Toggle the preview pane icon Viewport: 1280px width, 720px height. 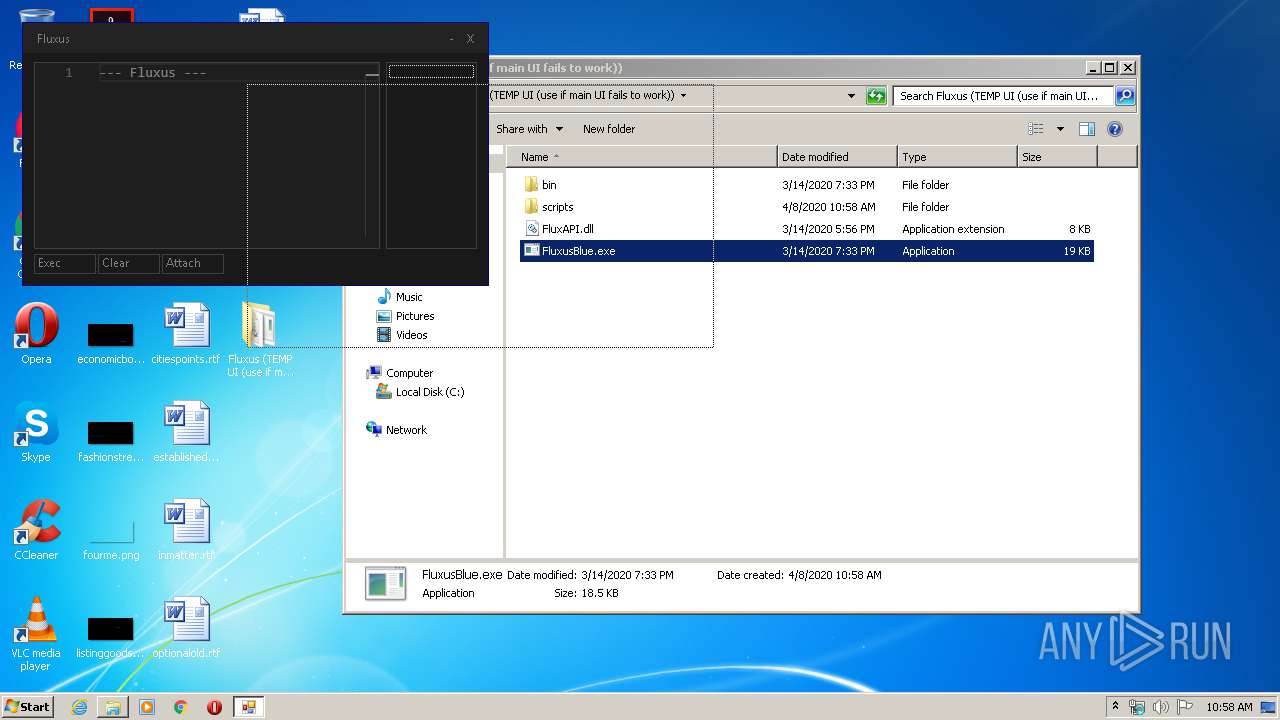tap(1087, 129)
